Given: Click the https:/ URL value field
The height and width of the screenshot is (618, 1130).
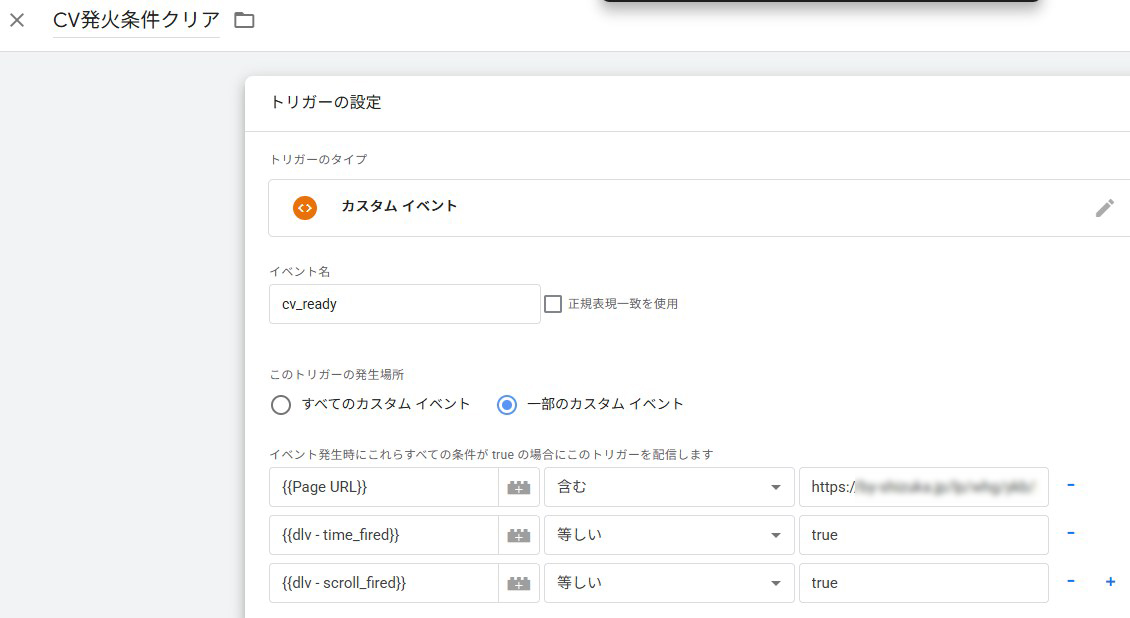Looking at the screenshot, I should (x=923, y=487).
